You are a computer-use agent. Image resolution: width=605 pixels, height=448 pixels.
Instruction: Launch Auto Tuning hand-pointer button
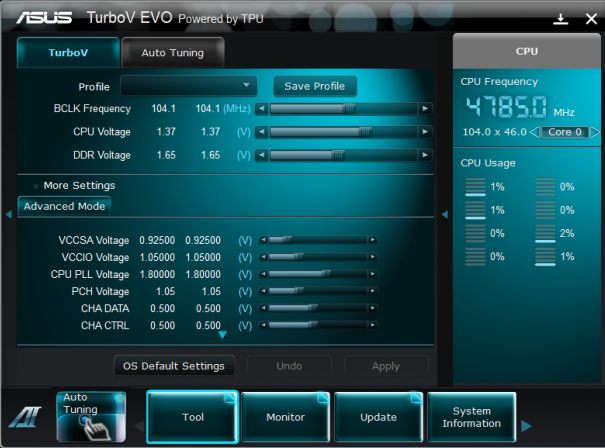click(x=91, y=417)
